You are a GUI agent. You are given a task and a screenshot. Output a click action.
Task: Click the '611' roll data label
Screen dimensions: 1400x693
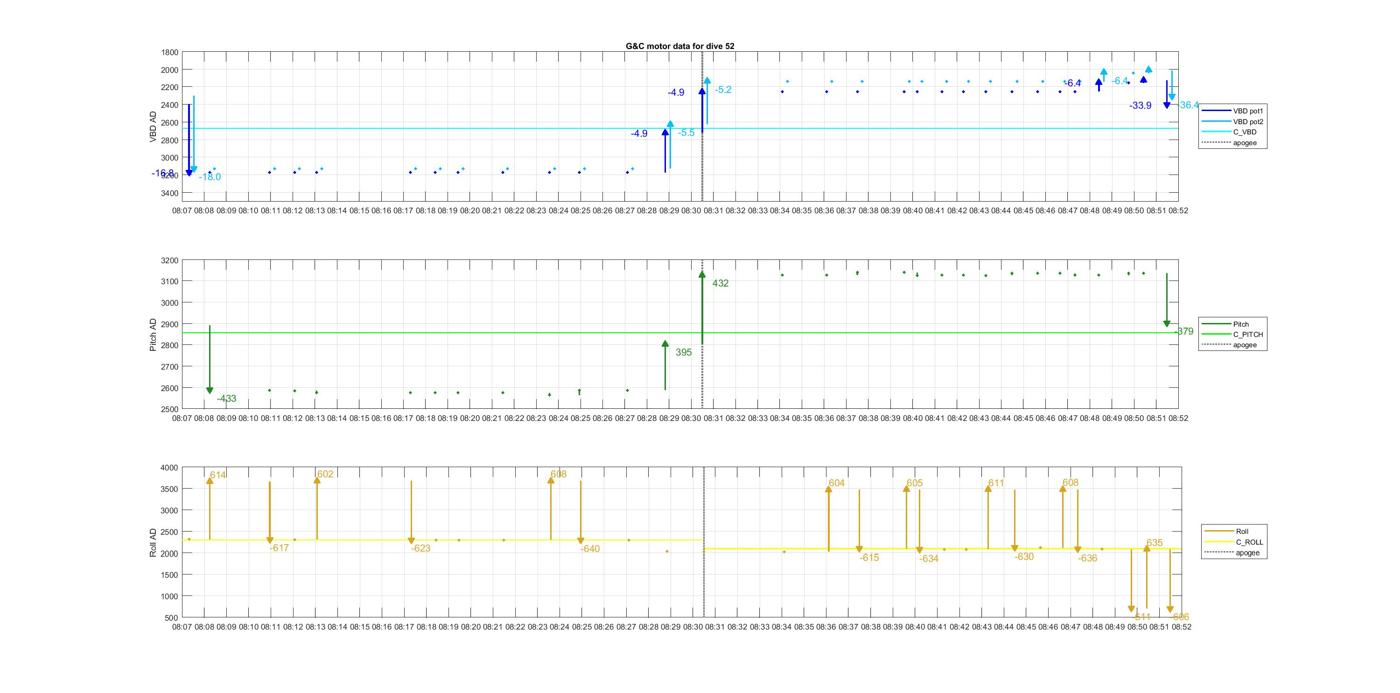(996, 483)
